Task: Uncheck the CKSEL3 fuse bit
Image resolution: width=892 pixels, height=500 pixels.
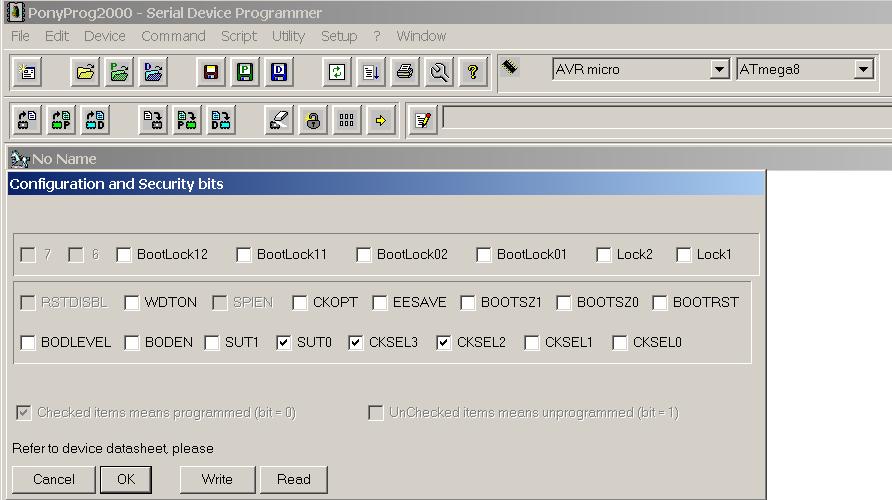Action: pos(356,343)
